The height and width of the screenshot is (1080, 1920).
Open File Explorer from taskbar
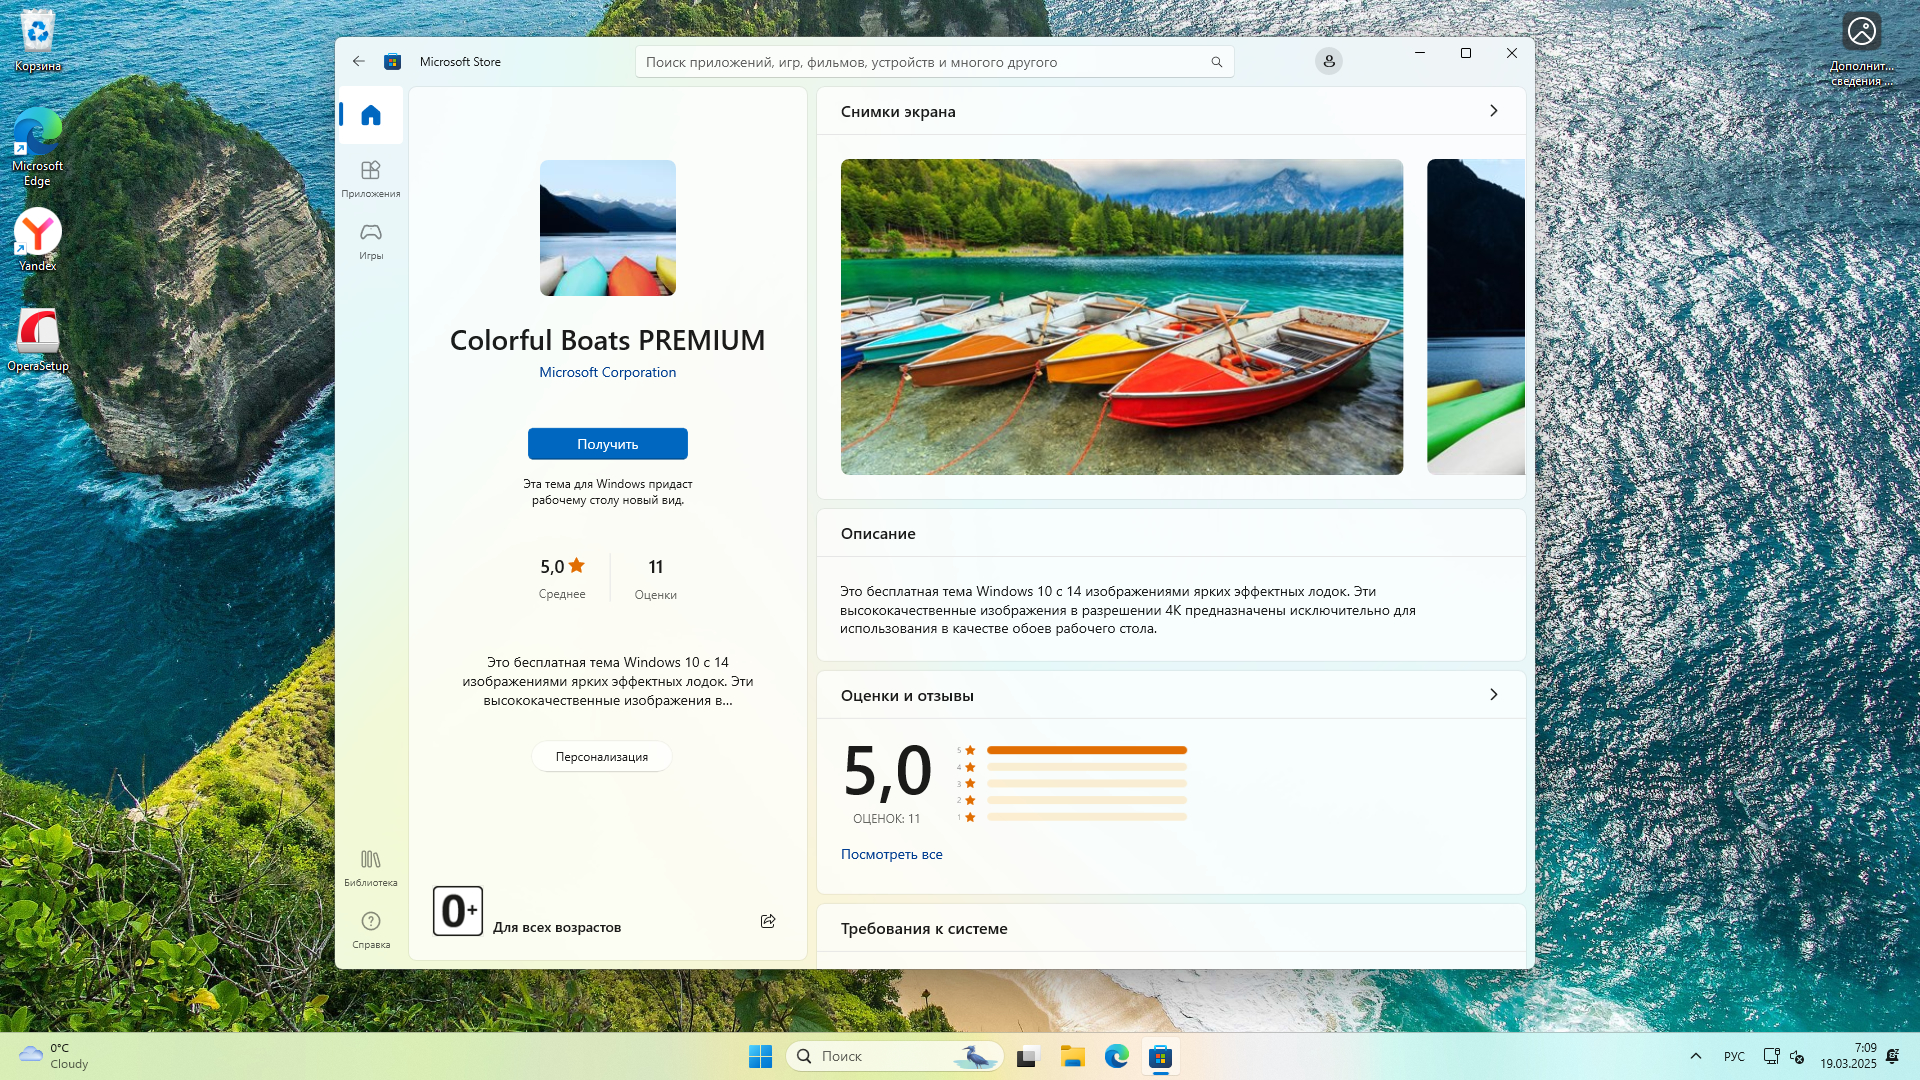1073,1056
